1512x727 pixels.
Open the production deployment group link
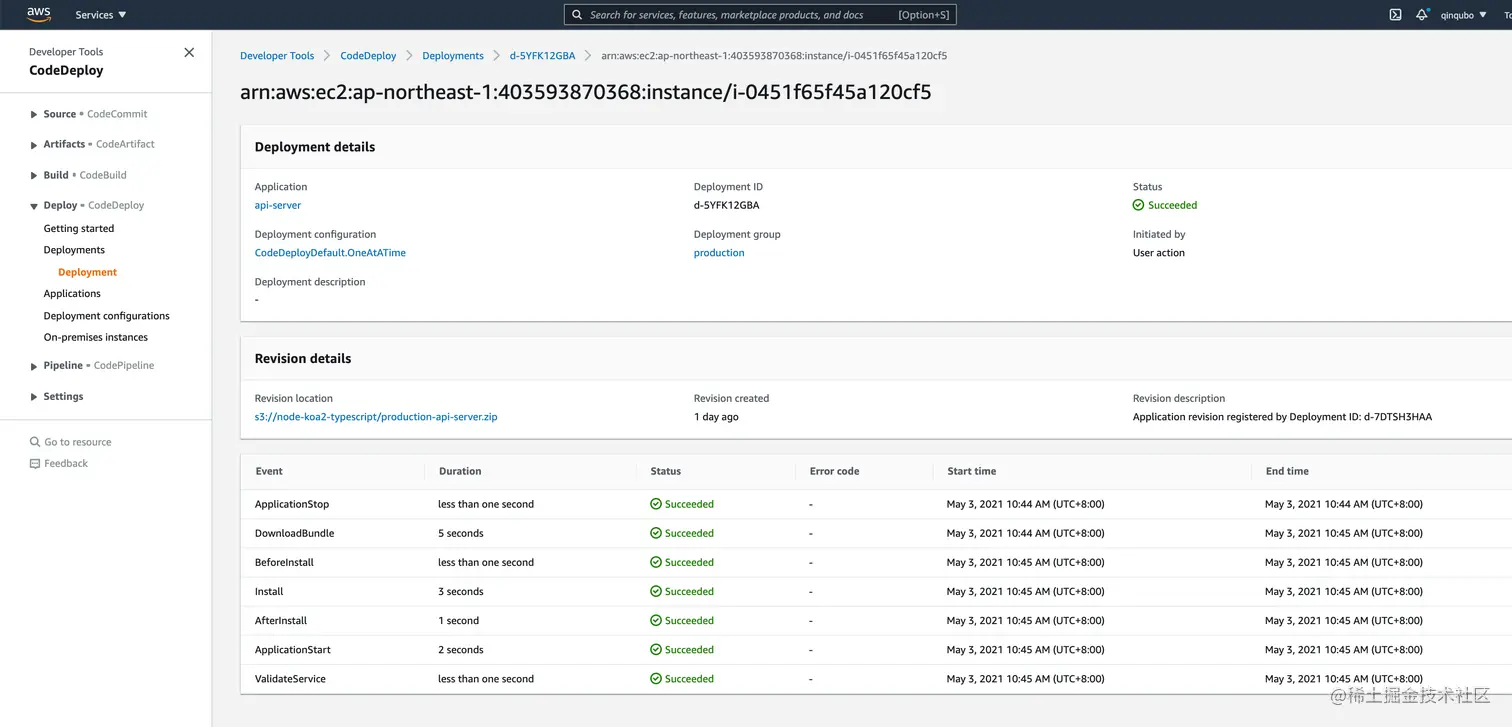pos(718,252)
